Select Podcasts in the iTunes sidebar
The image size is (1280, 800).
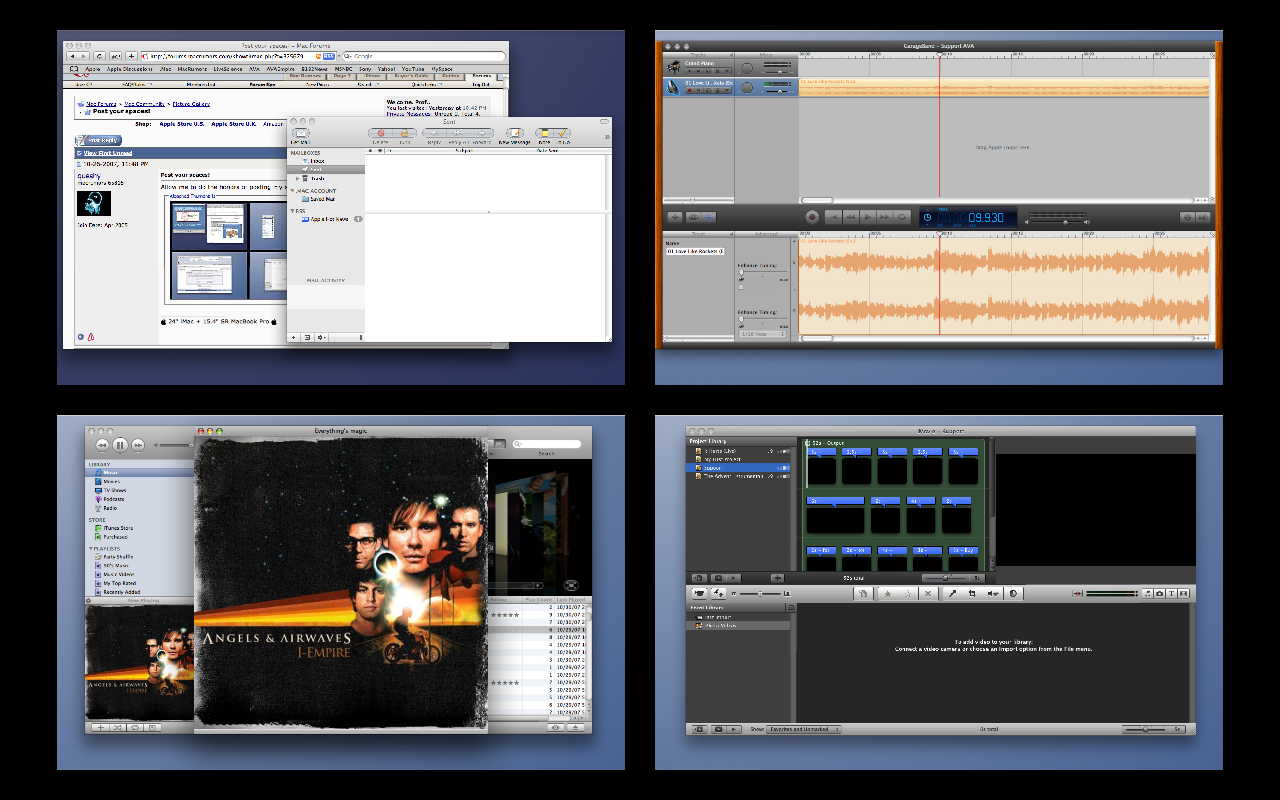pyautogui.click(x=113, y=499)
